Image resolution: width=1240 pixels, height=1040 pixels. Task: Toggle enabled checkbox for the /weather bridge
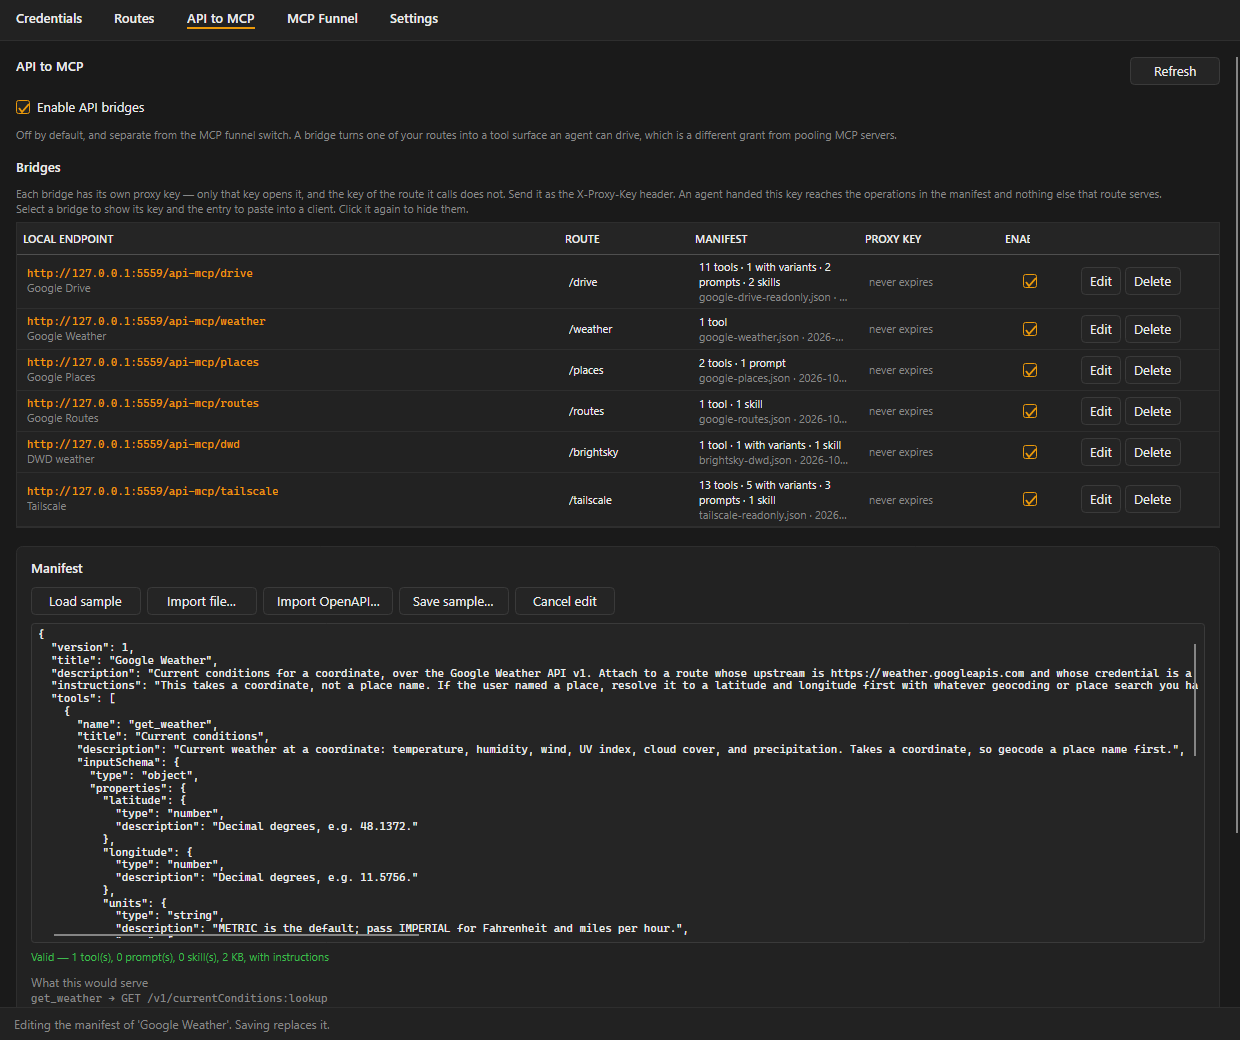[x=1030, y=329]
